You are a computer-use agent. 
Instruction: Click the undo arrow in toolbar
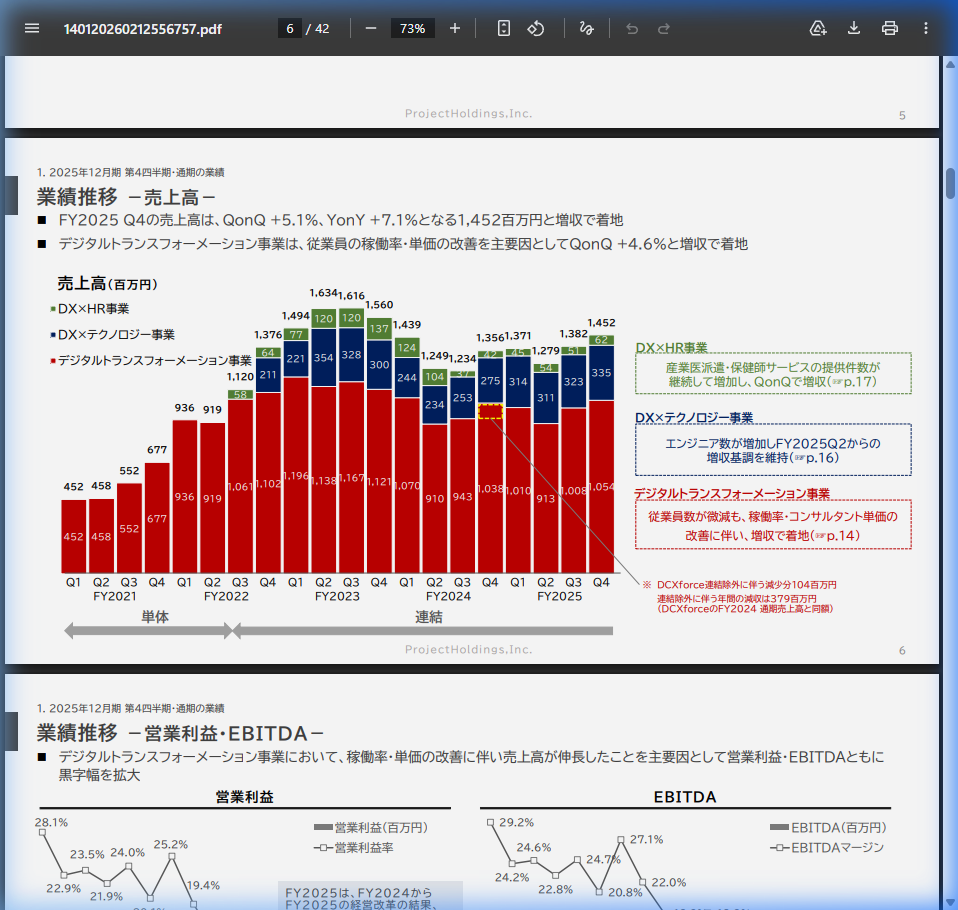point(632,28)
